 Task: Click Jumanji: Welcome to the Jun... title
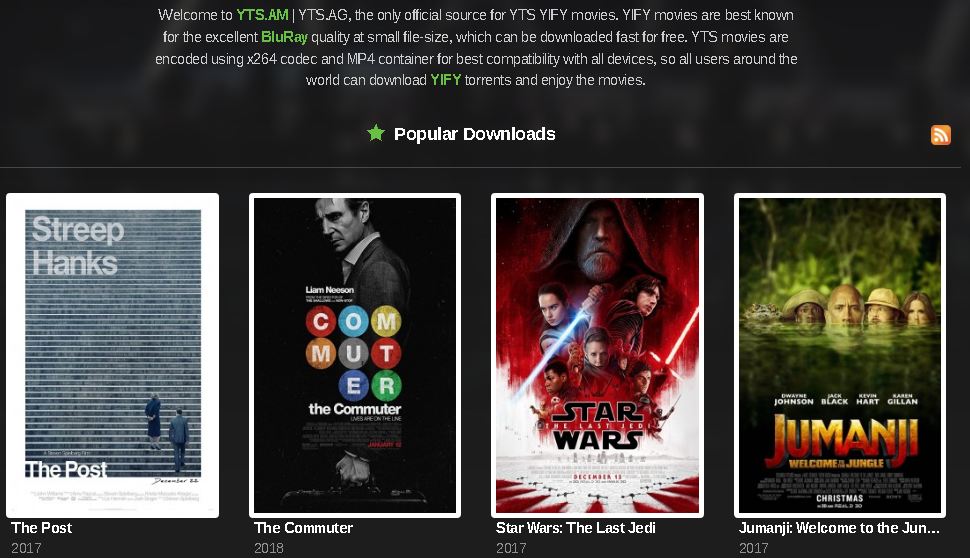pos(839,528)
